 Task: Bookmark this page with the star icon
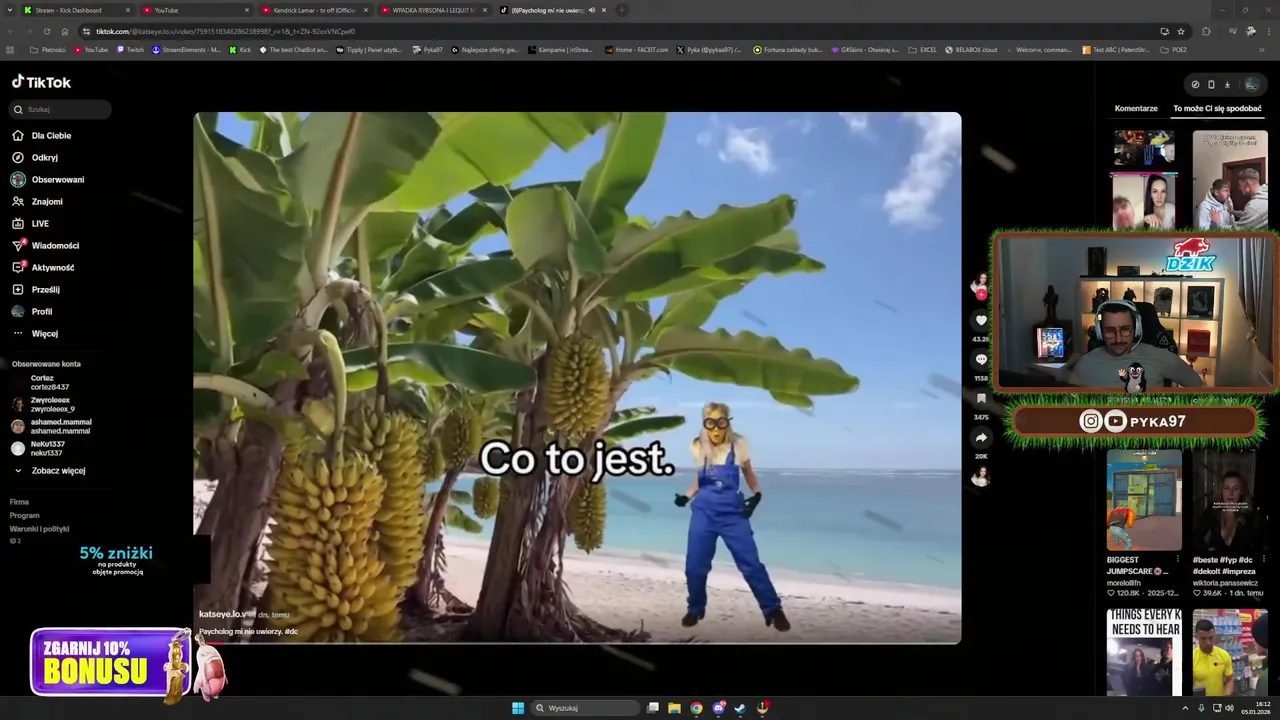point(1181,31)
